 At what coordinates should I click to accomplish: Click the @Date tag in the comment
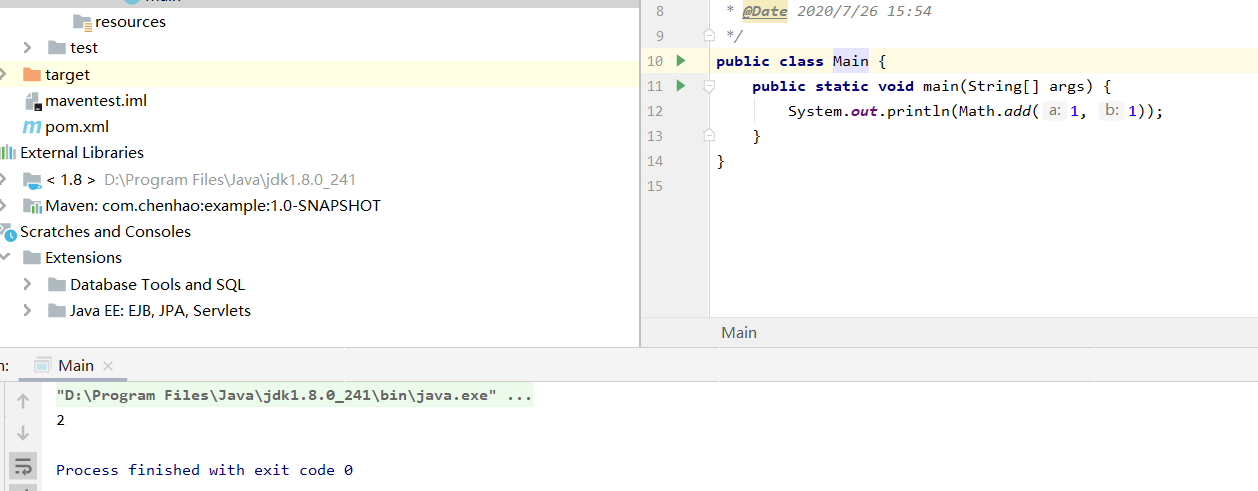(x=765, y=11)
